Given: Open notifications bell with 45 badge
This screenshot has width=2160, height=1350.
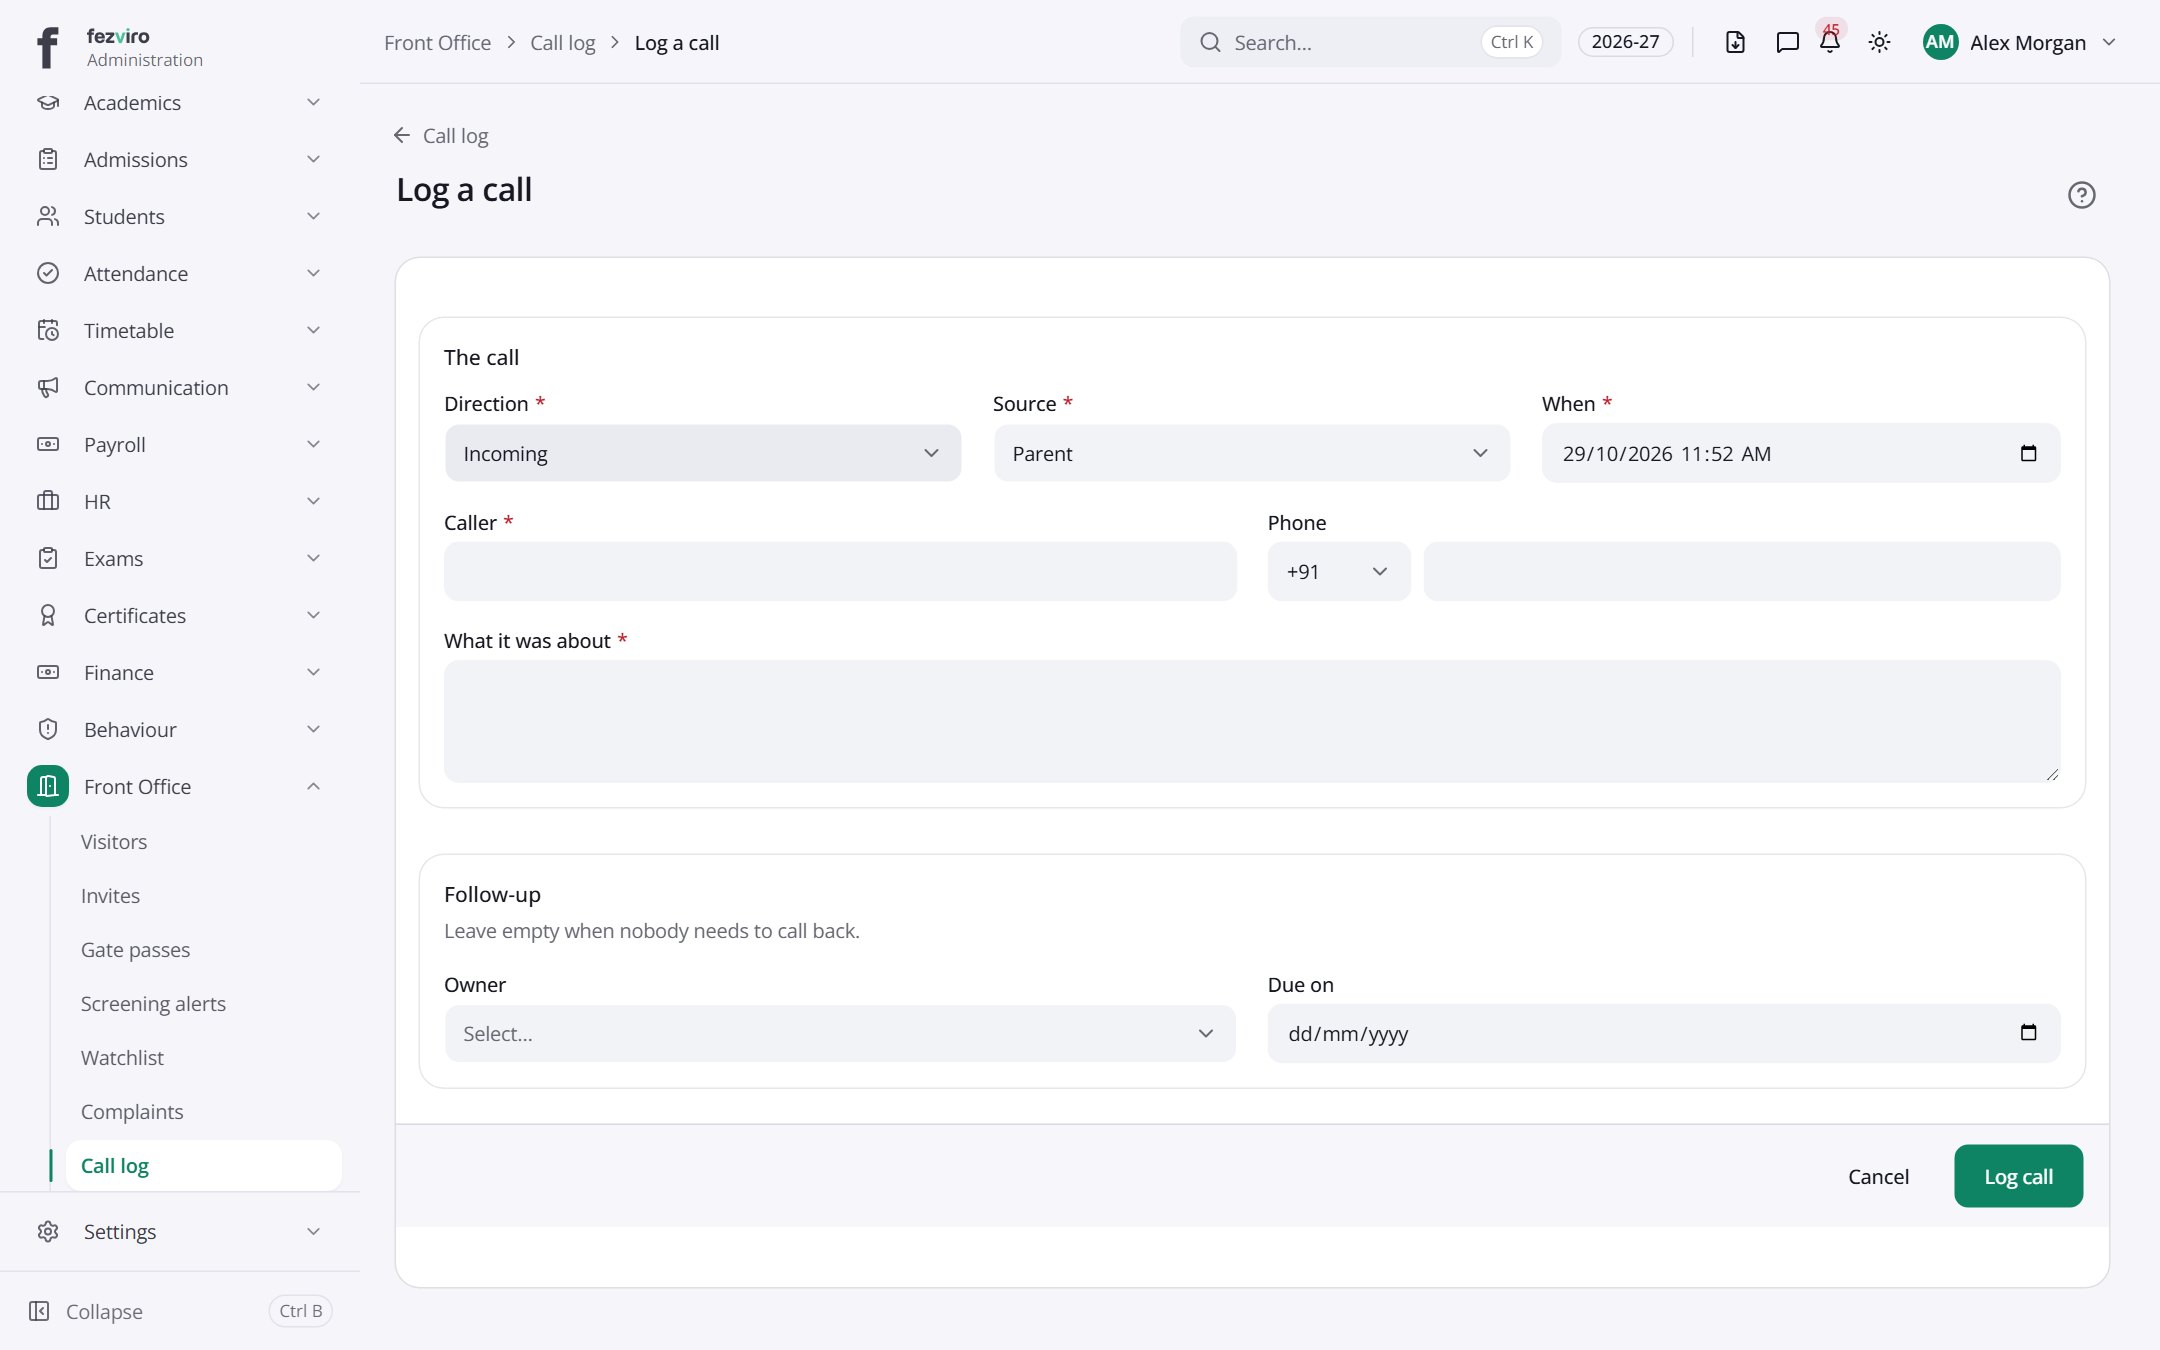Looking at the screenshot, I should point(1830,42).
